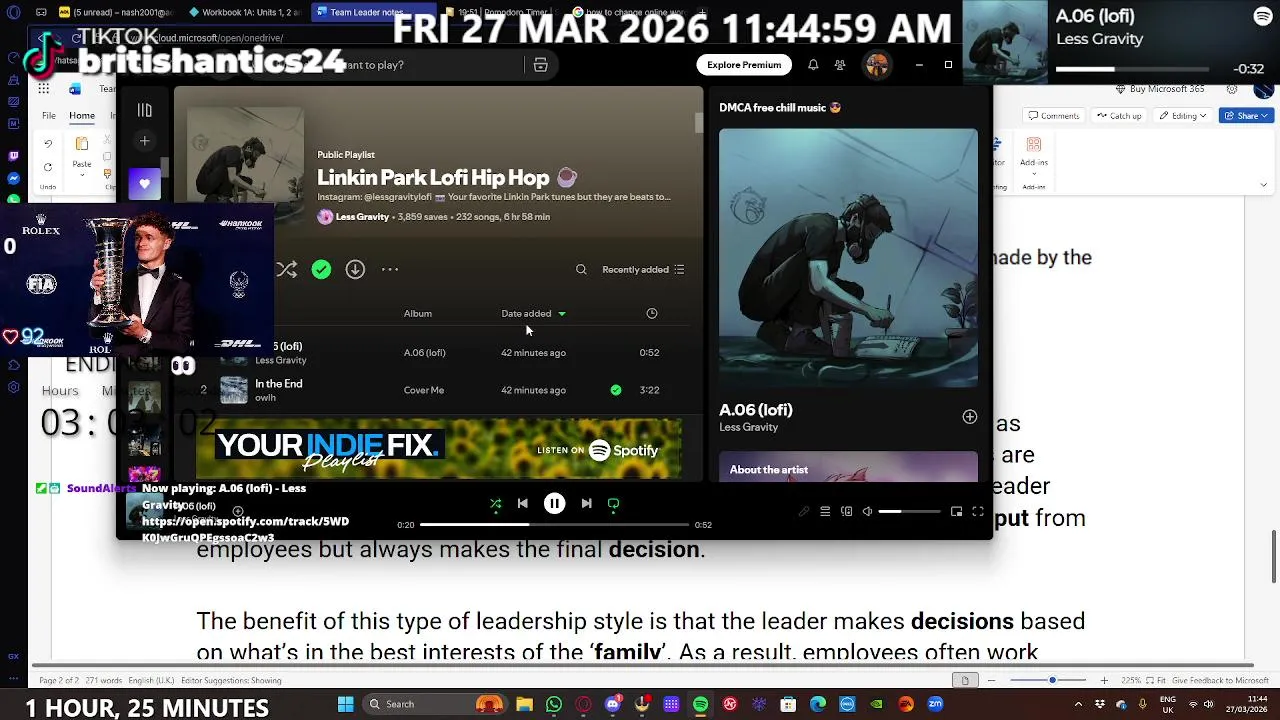
Task: Expand the Word ribbon chevron
Action: pos(1263,185)
